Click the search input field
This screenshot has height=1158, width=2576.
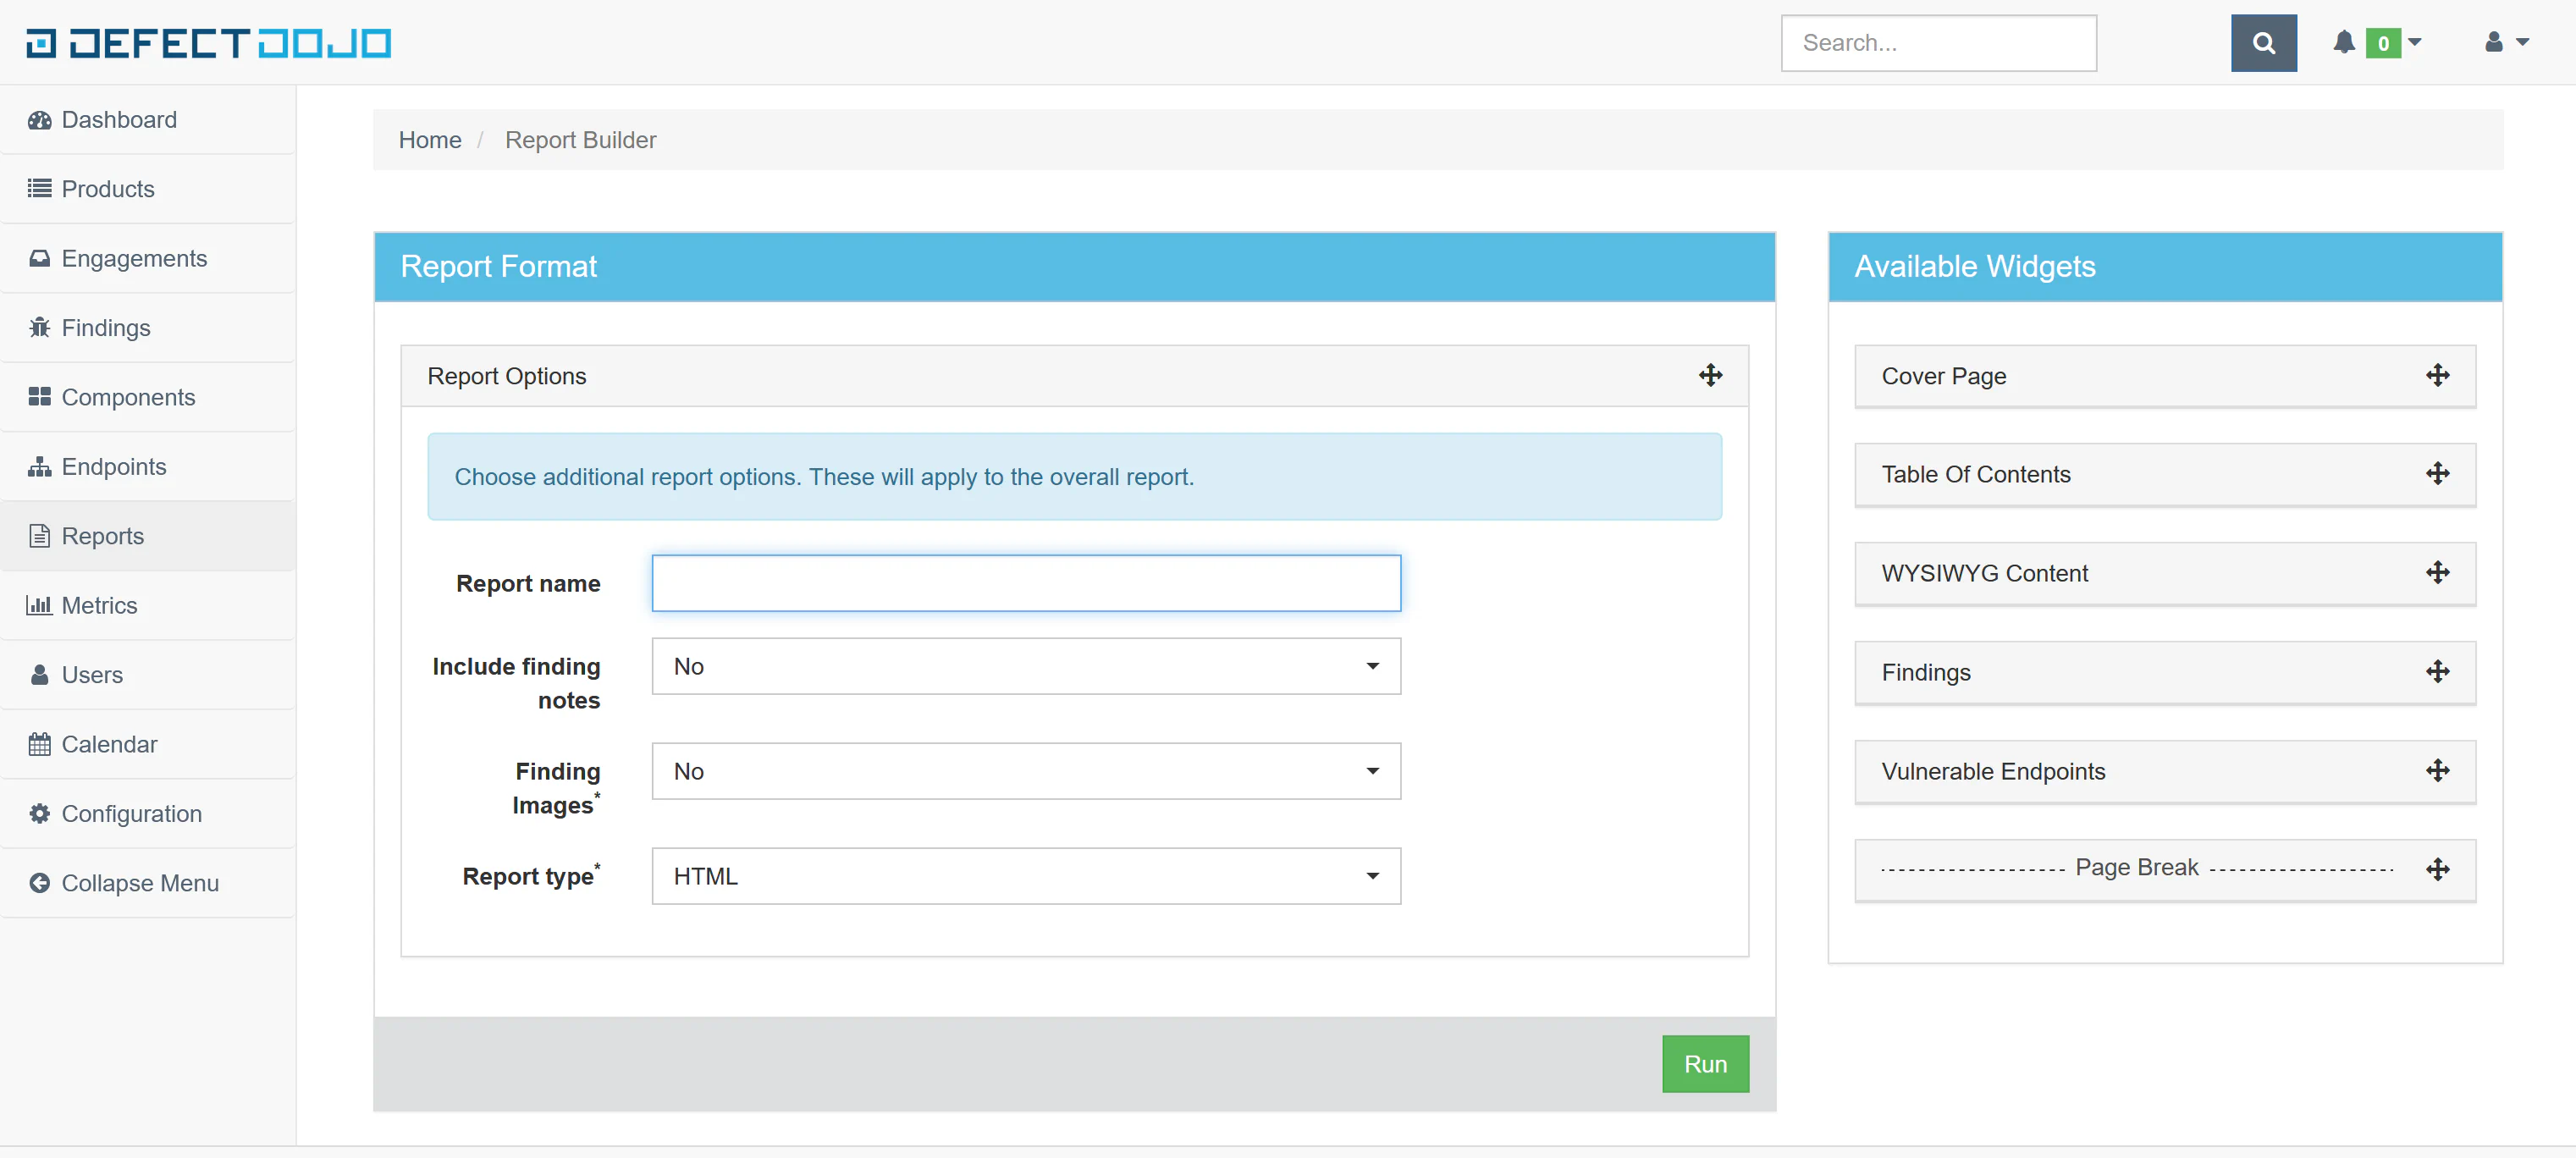pos(1939,42)
